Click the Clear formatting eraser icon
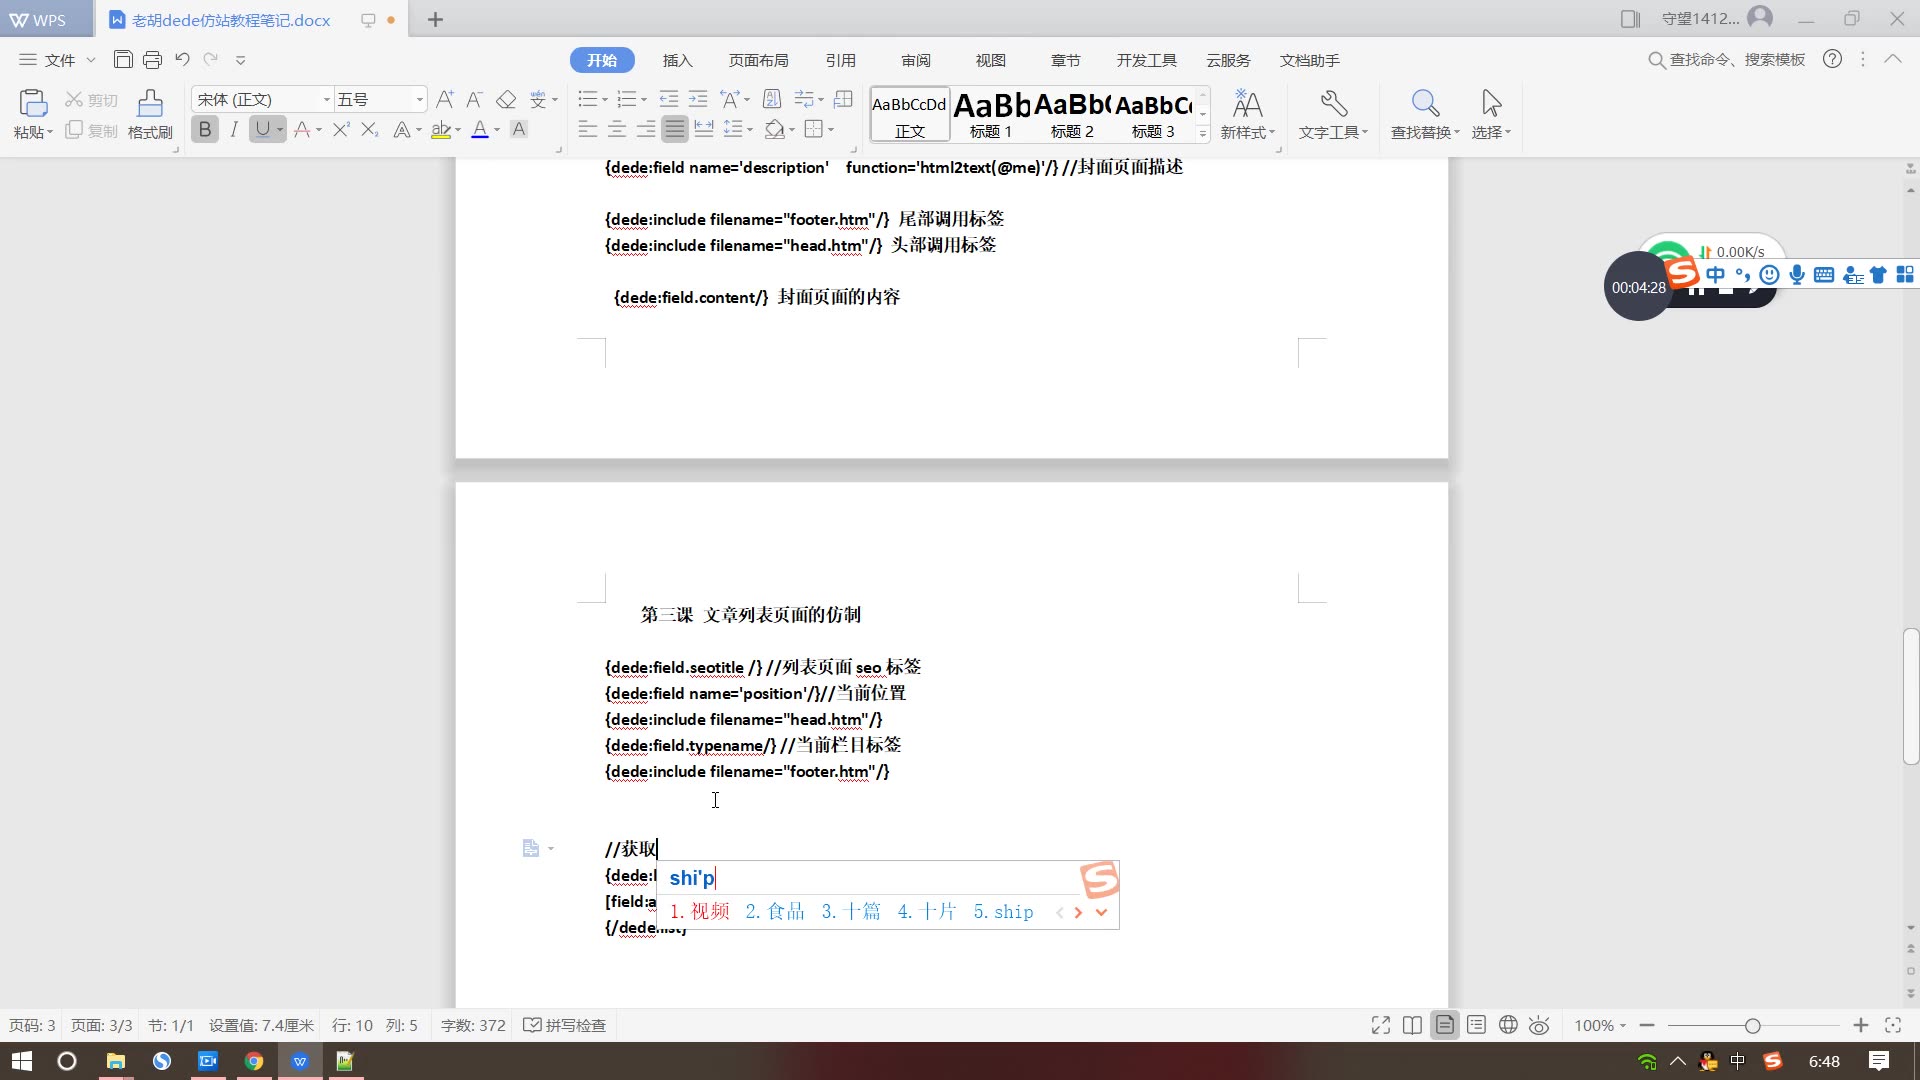The image size is (1920, 1080). pos(506,99)
